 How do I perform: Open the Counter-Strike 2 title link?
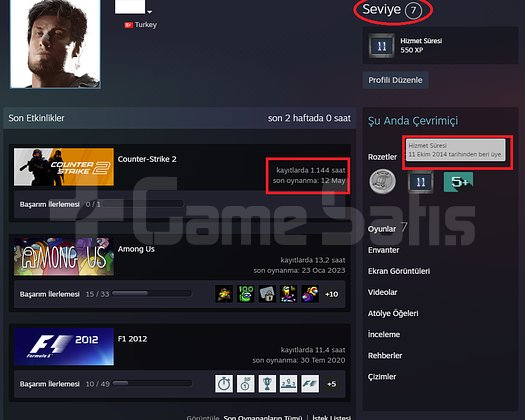pyautogui.click(x=147, y=159)
